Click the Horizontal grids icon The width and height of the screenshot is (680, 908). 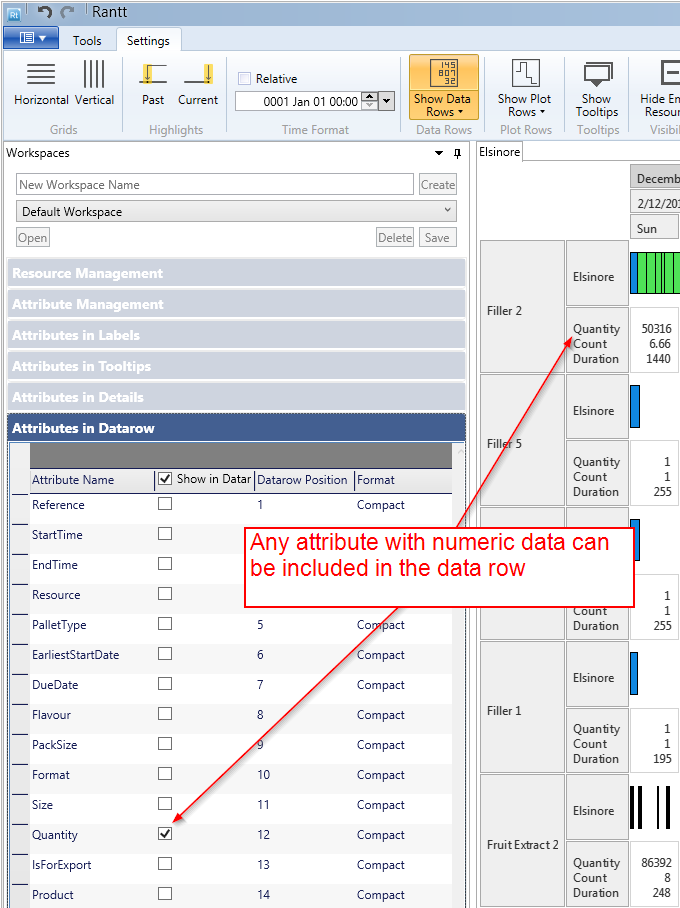pyautogui.click(x=41, y=75)
